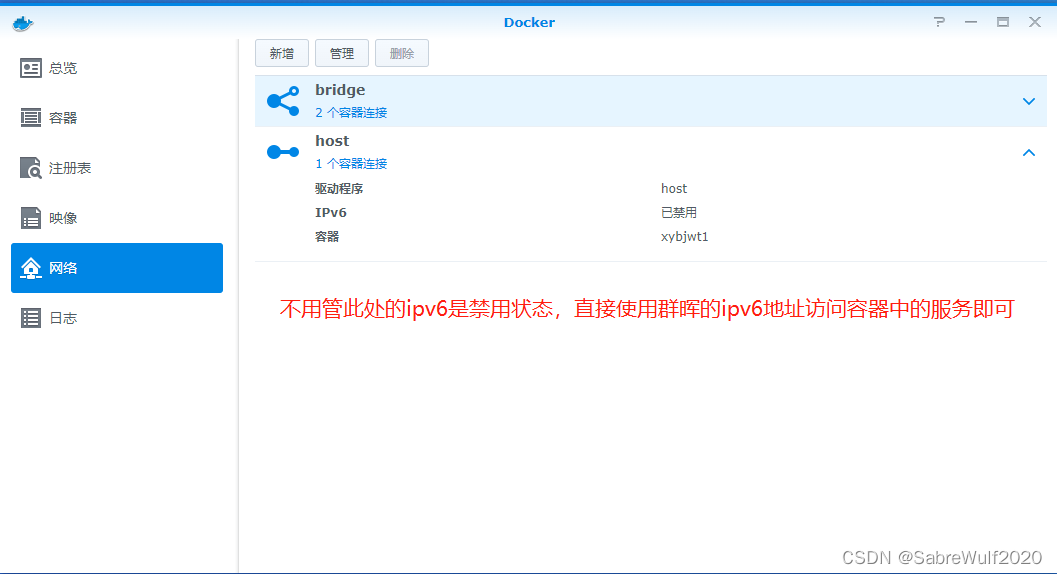Open the 日志 log icon

[x=30, y=318]
